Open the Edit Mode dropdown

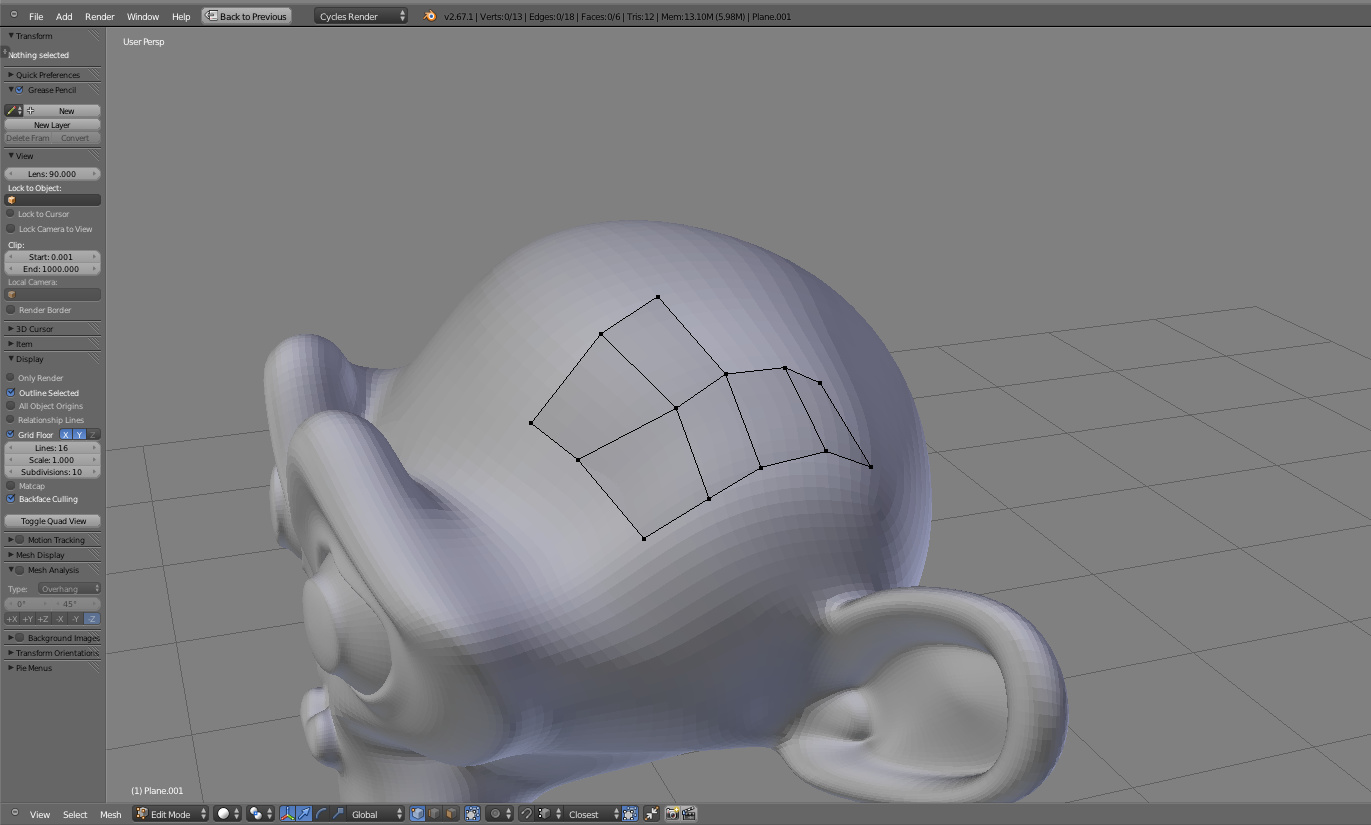[171, 814]
